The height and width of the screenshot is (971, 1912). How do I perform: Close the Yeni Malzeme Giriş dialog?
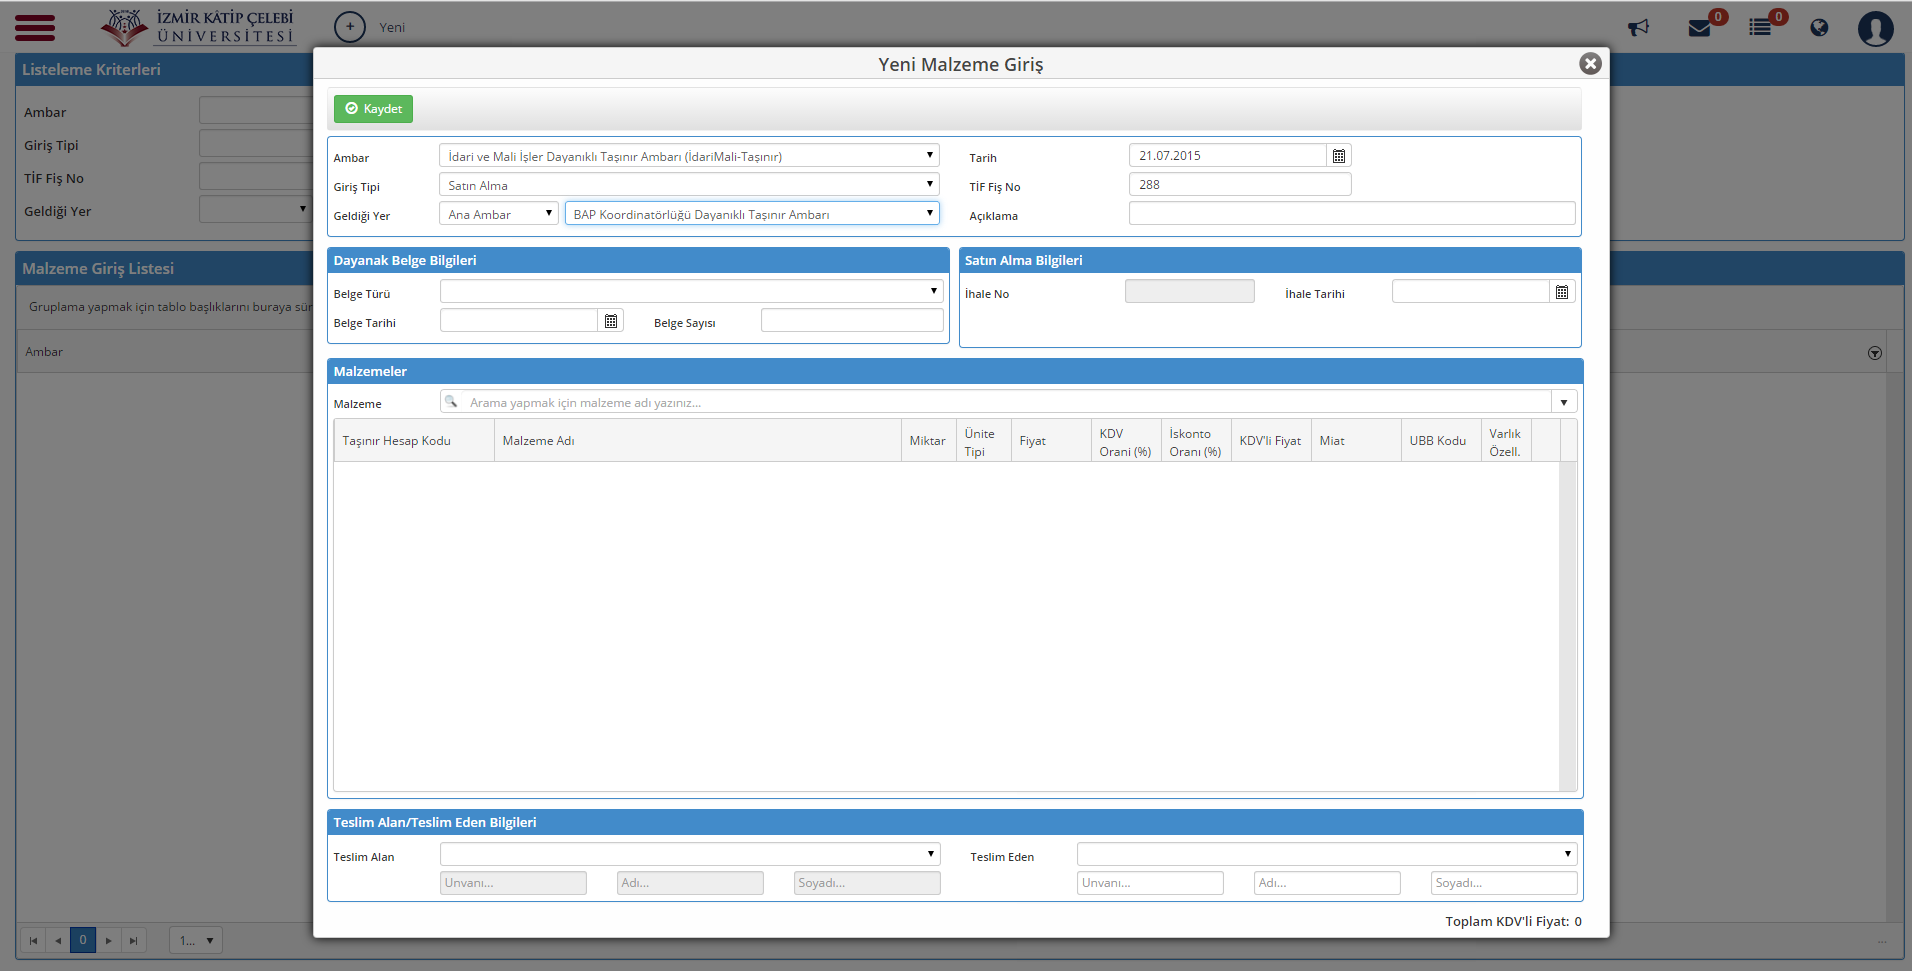click(x=1590, y=64)
